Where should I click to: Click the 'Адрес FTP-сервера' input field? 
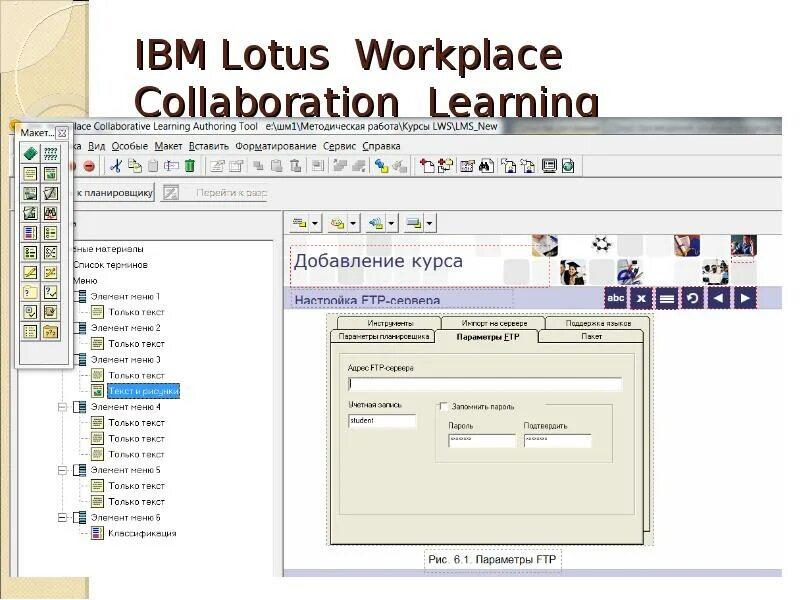point(485,384)
